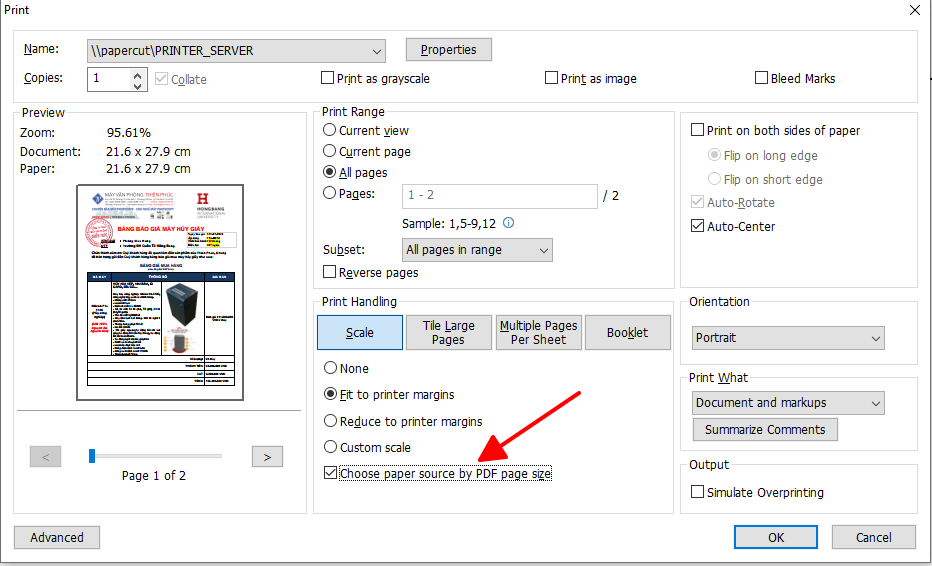This screenshot has width=932, height=566.
Task: Toggle Print on both sides of paper
Action: click(698, 130)
